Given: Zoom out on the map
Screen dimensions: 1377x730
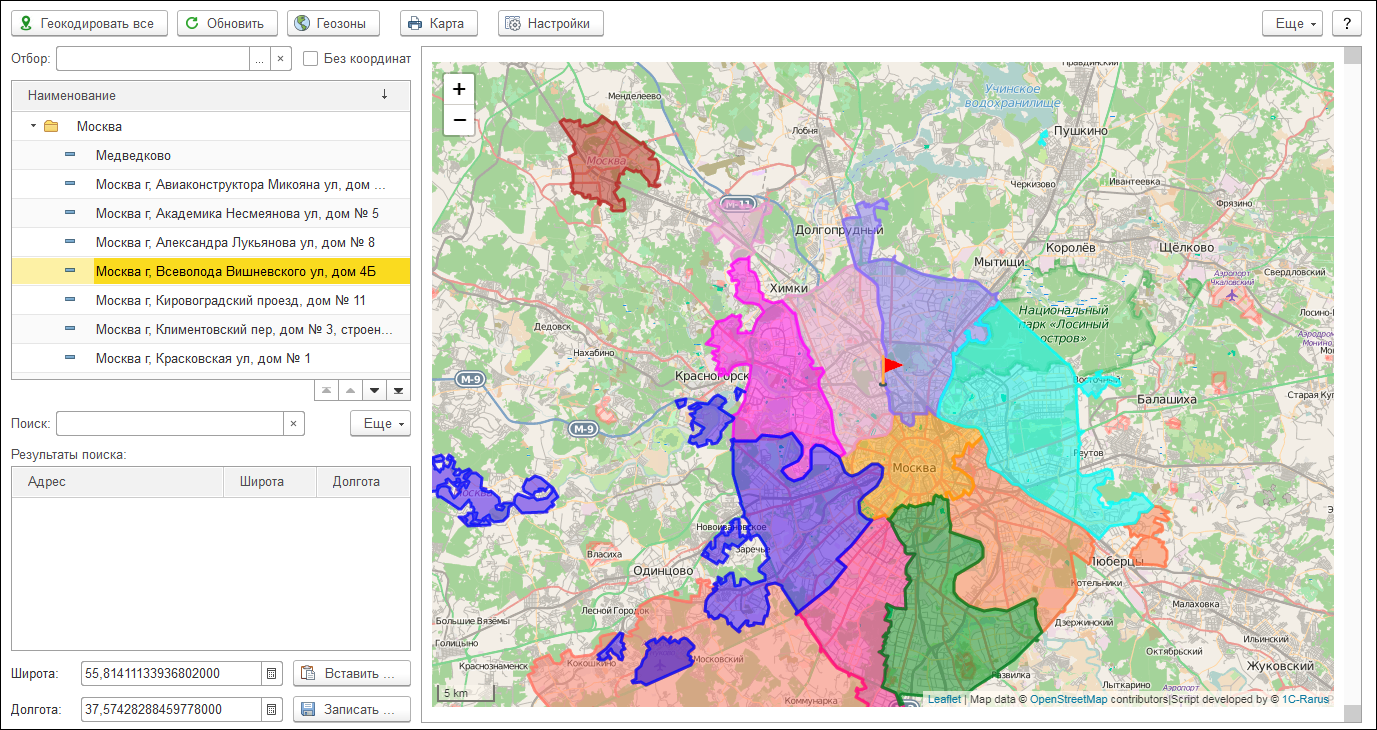Looking at the screenshot, I should click(x=459, y=120).
